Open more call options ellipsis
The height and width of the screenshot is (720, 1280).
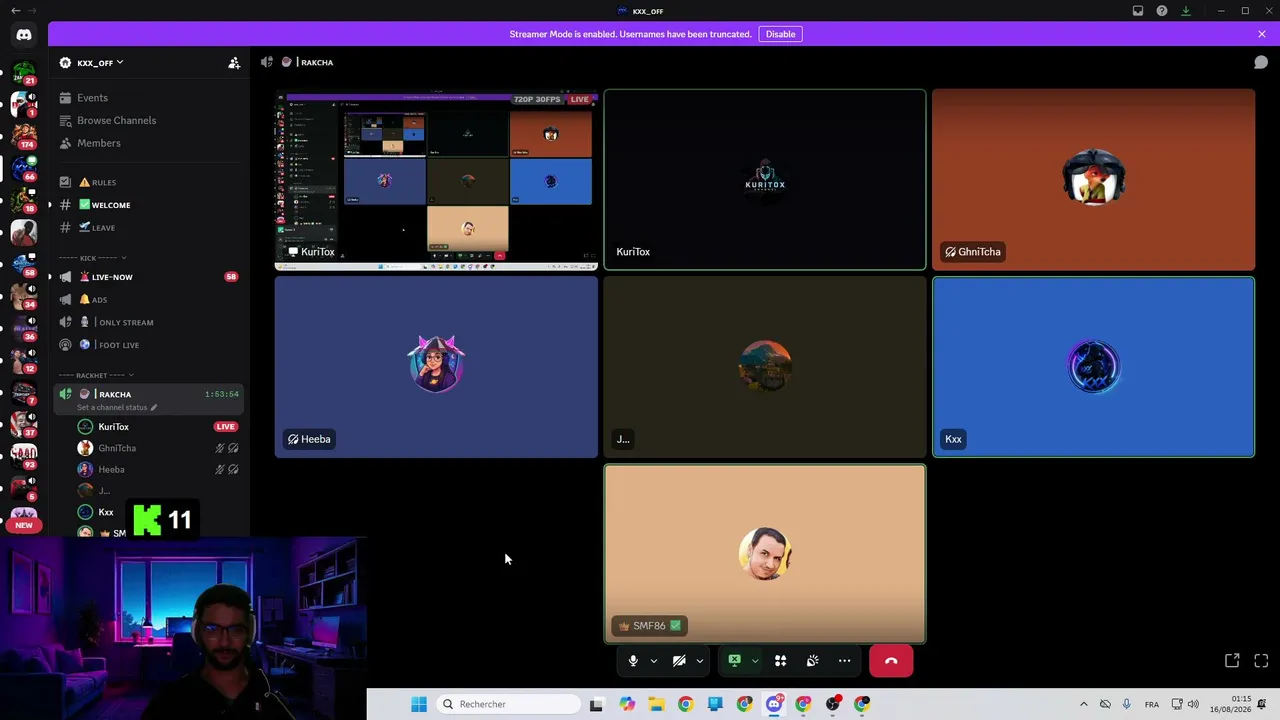845,661
